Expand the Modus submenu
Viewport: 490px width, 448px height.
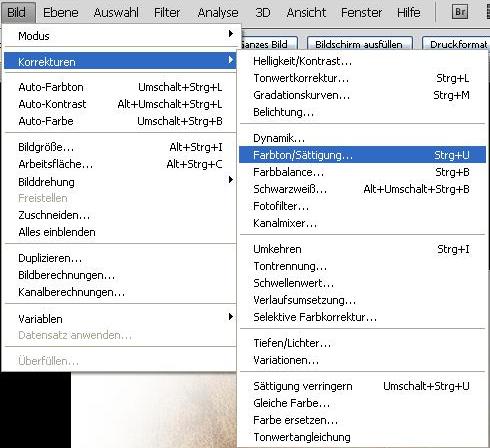tap(120, 35)
